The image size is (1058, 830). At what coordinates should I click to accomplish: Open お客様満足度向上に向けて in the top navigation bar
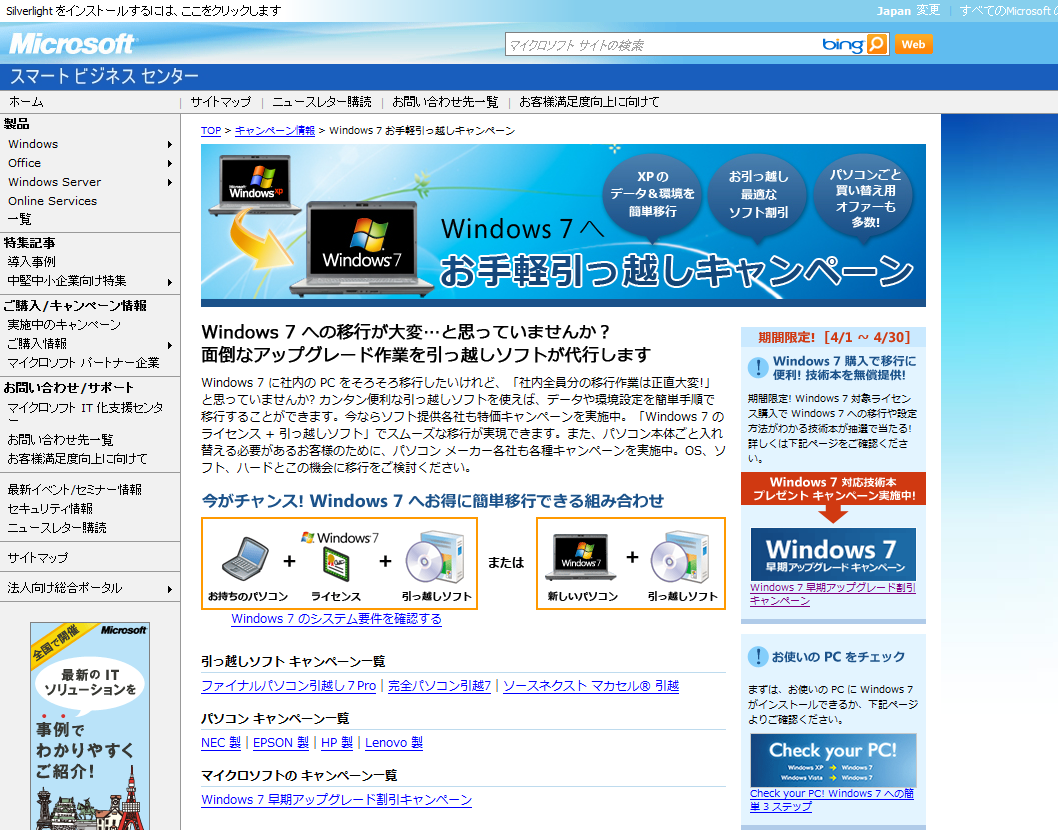589,102
